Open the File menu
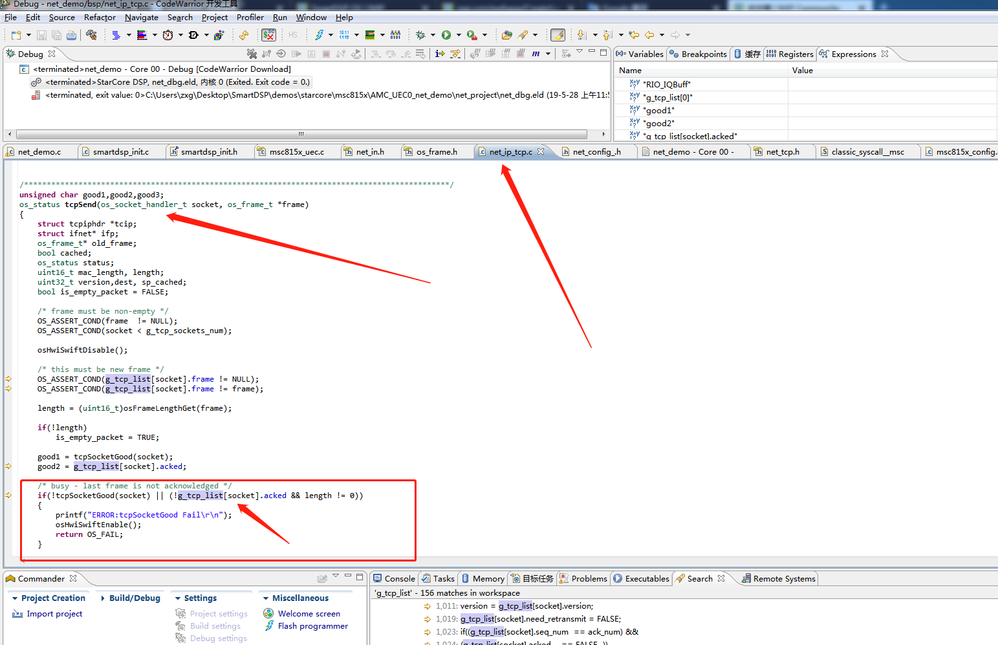998x645 pixels. click(10, 17)
